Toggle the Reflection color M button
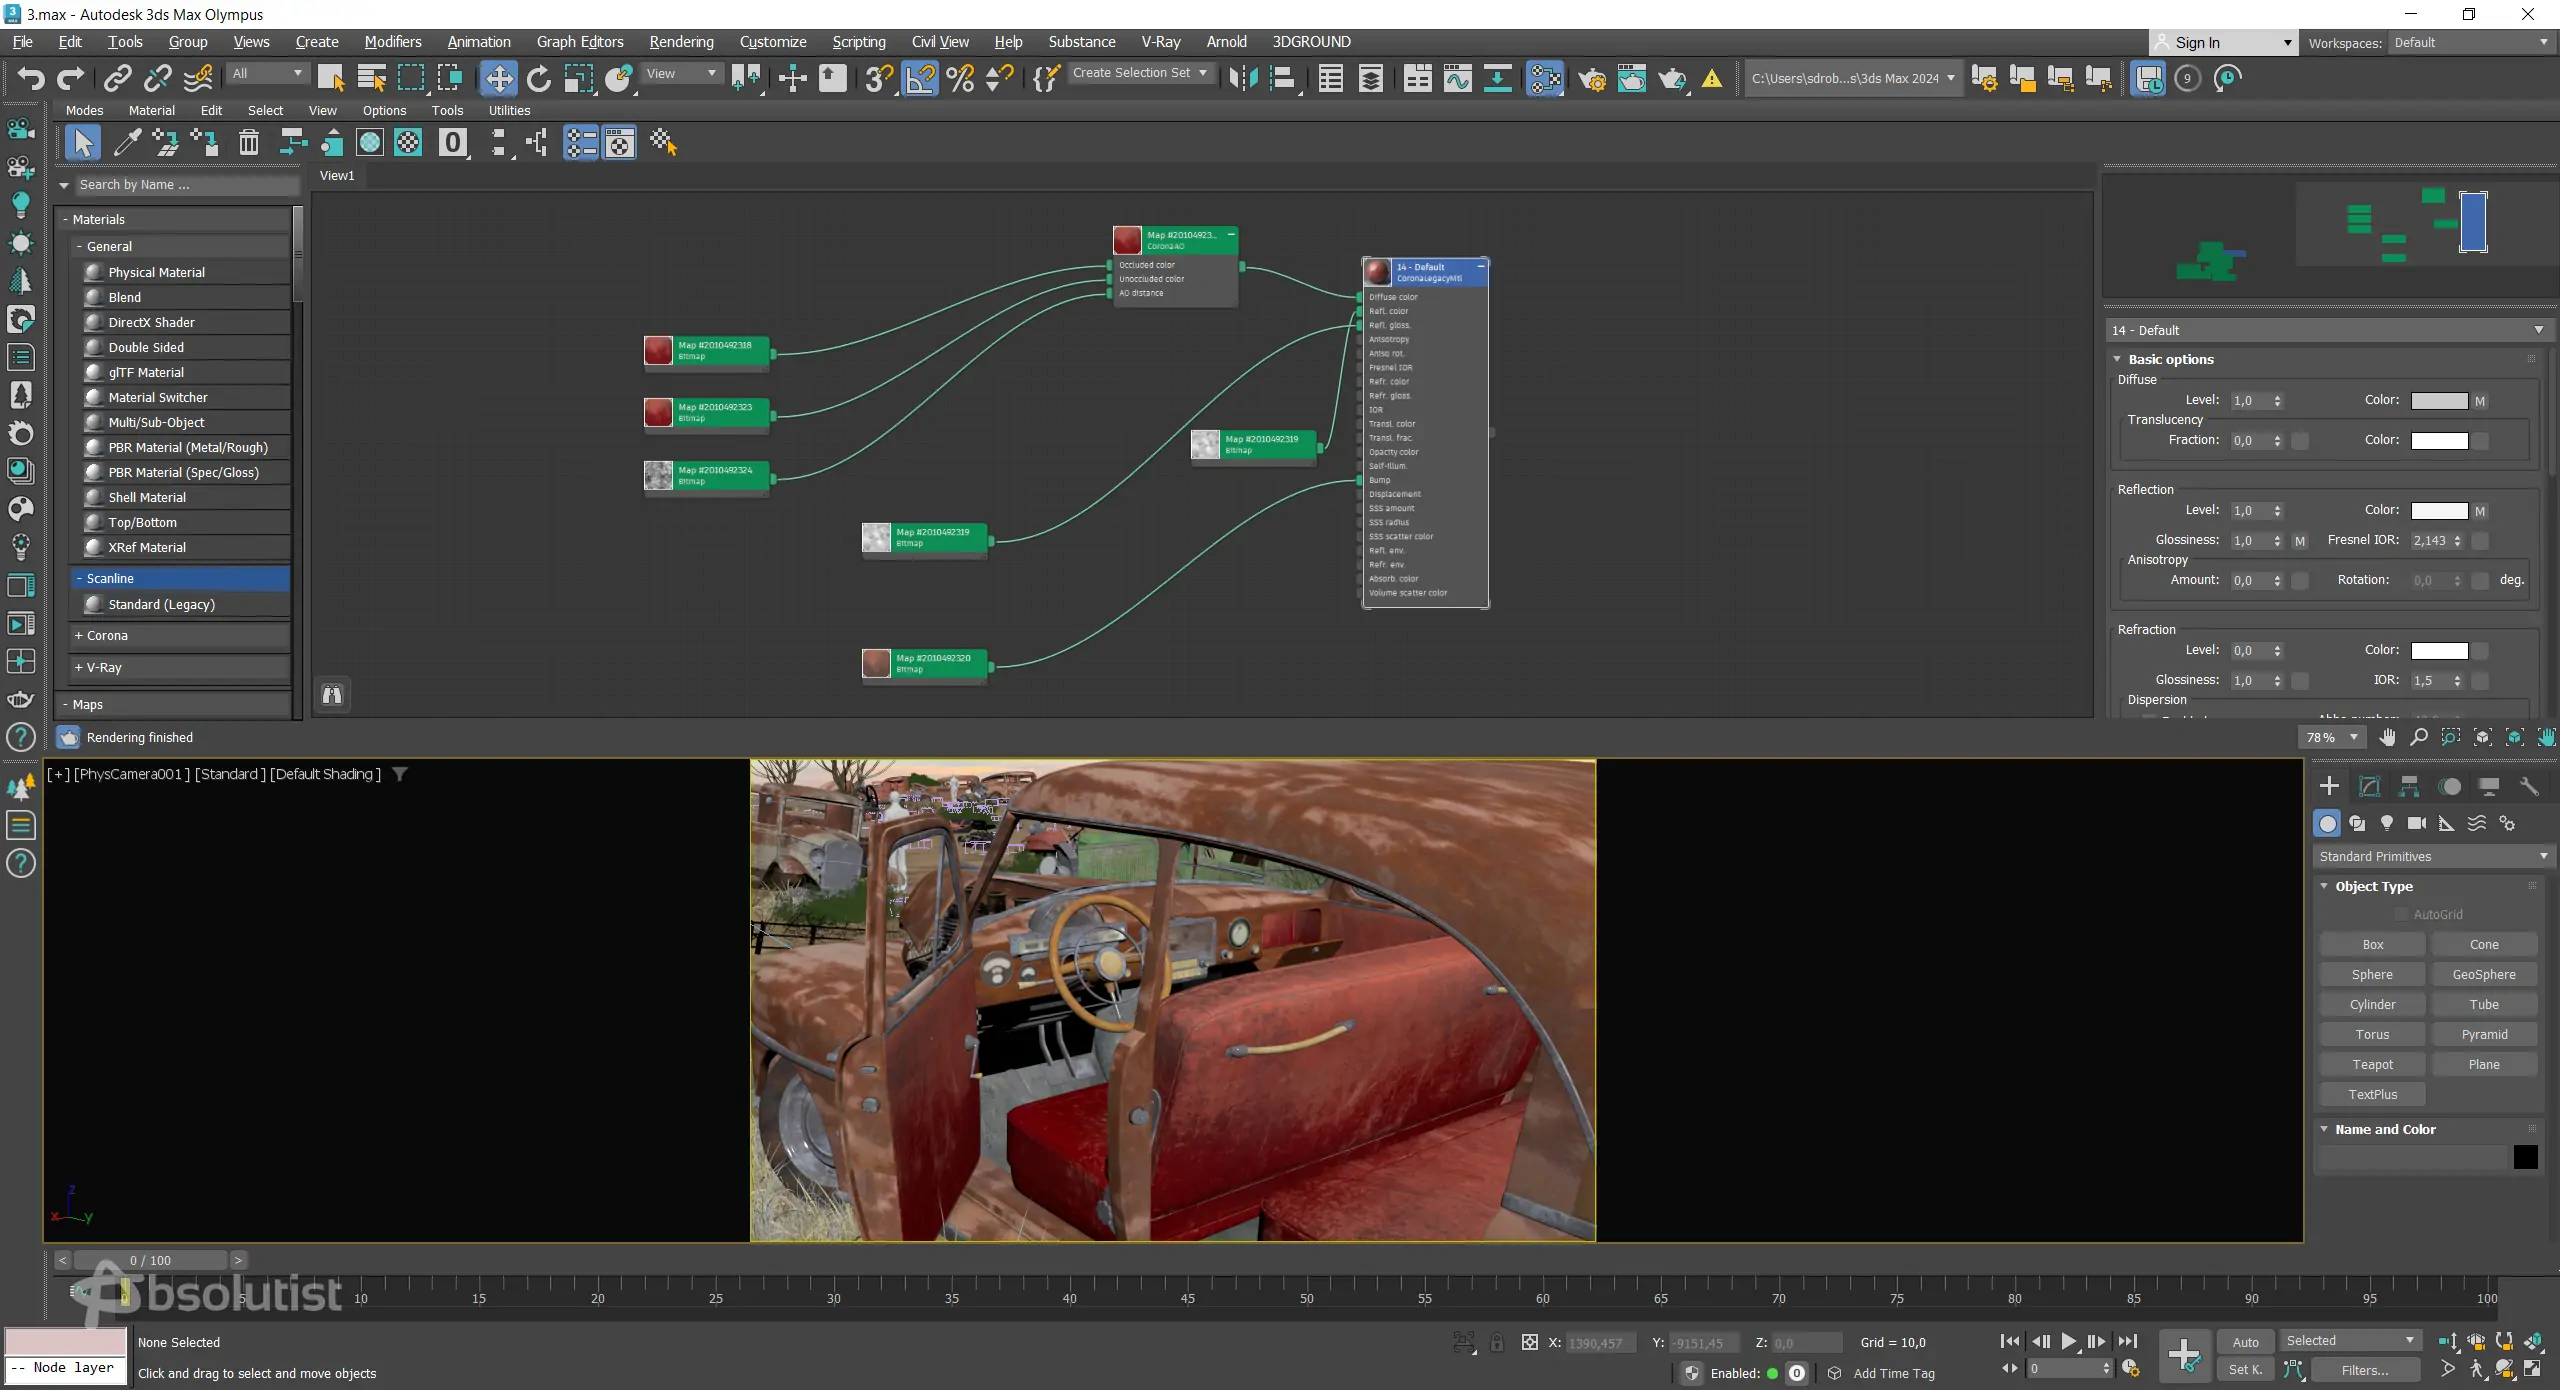Screen dimensions: 2560x1390 click(x=2480, y=511)
